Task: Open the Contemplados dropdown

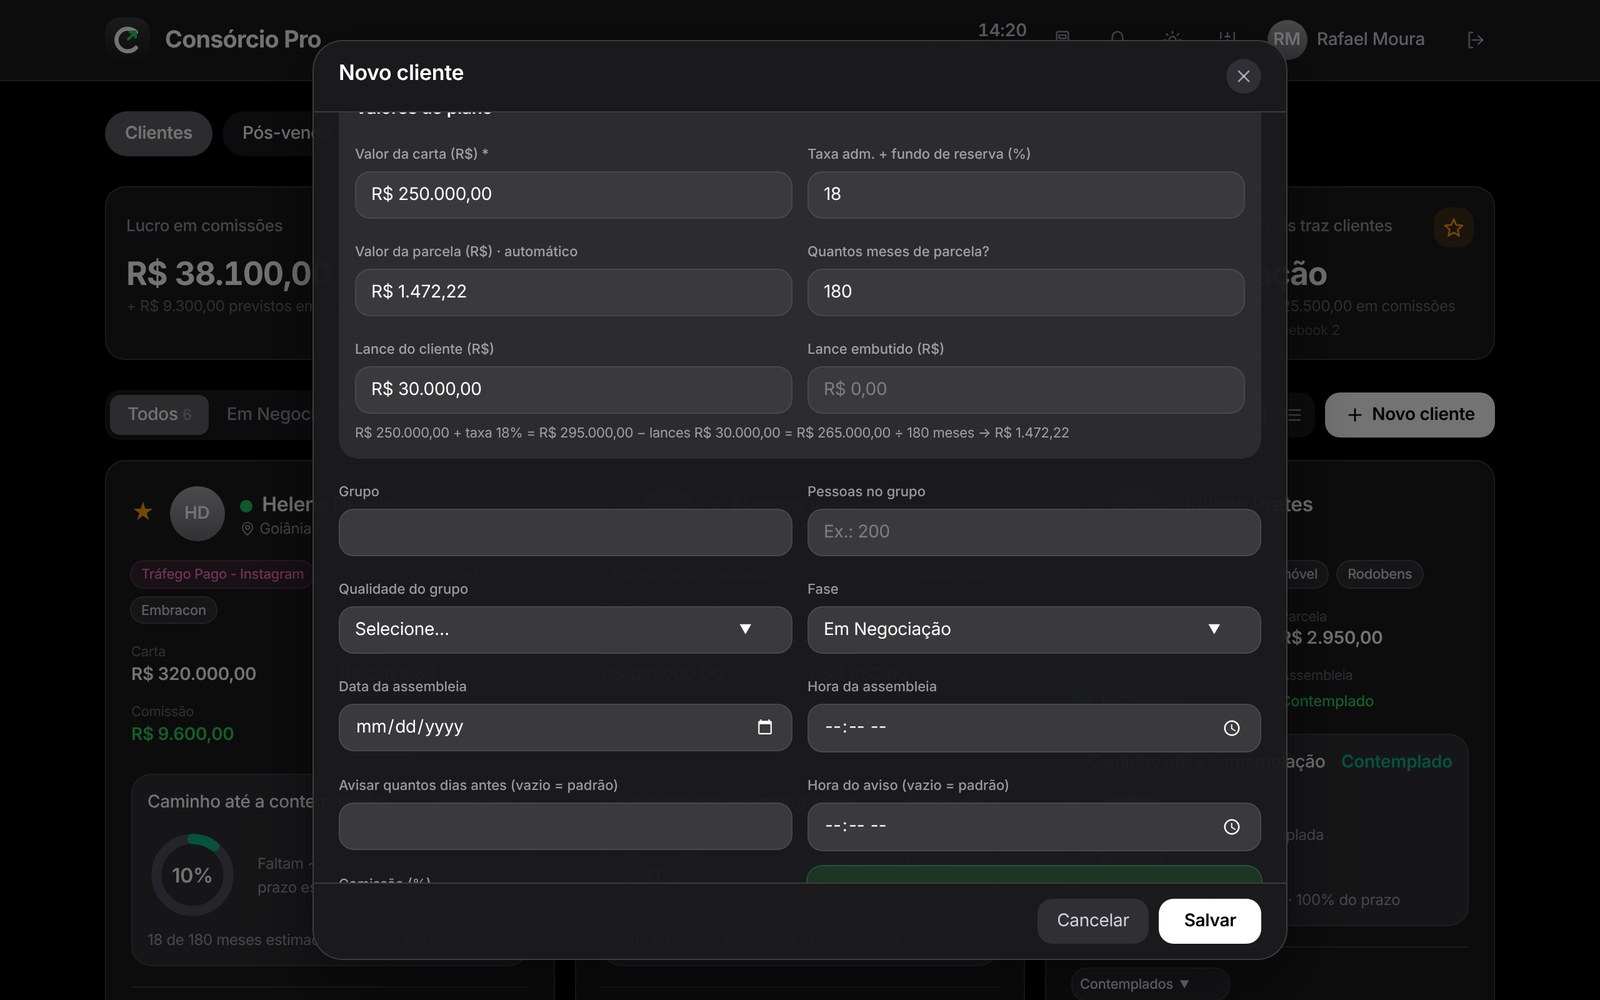Action: [x=1150, y=984]
